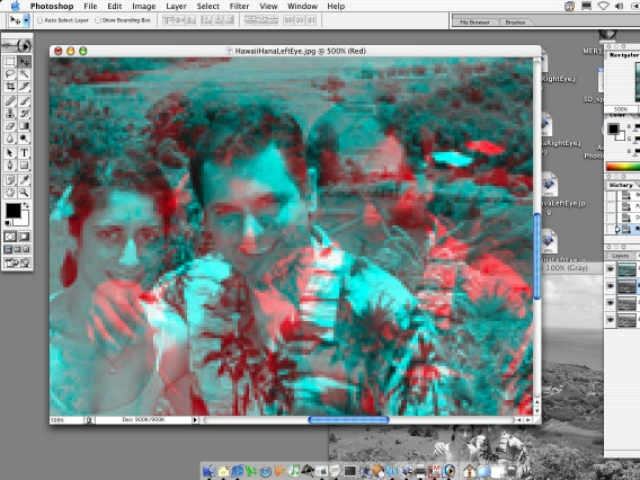Open the Apple menu
Image resolution: width=640 pixels, height=480 pixels.
tap(12, 6)
